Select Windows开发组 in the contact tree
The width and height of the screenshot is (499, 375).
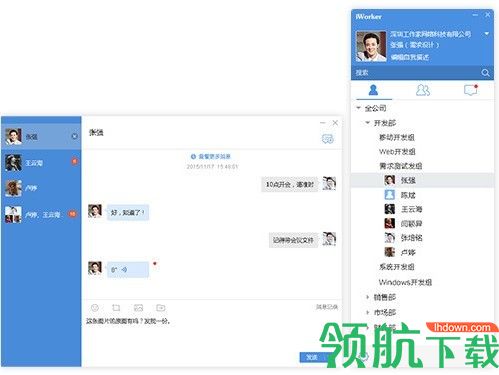(405, 282)
